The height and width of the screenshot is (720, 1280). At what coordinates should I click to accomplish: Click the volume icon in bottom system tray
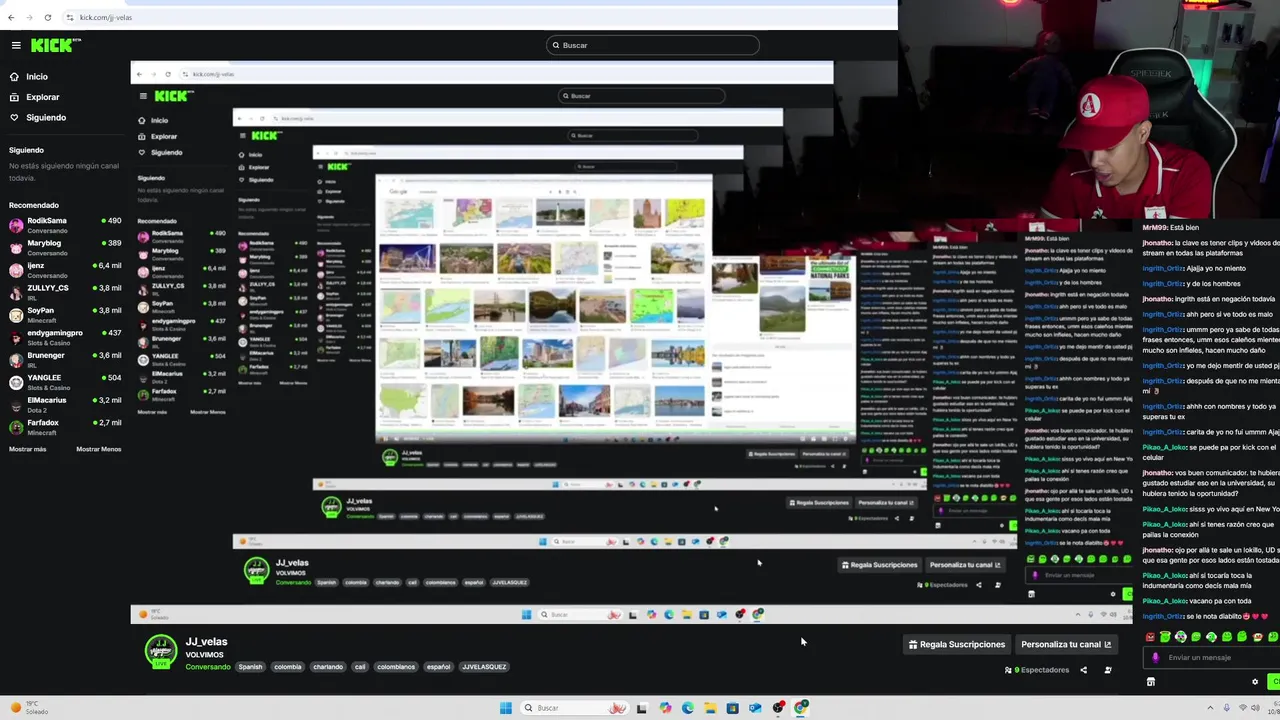(x=1255, y=708)
